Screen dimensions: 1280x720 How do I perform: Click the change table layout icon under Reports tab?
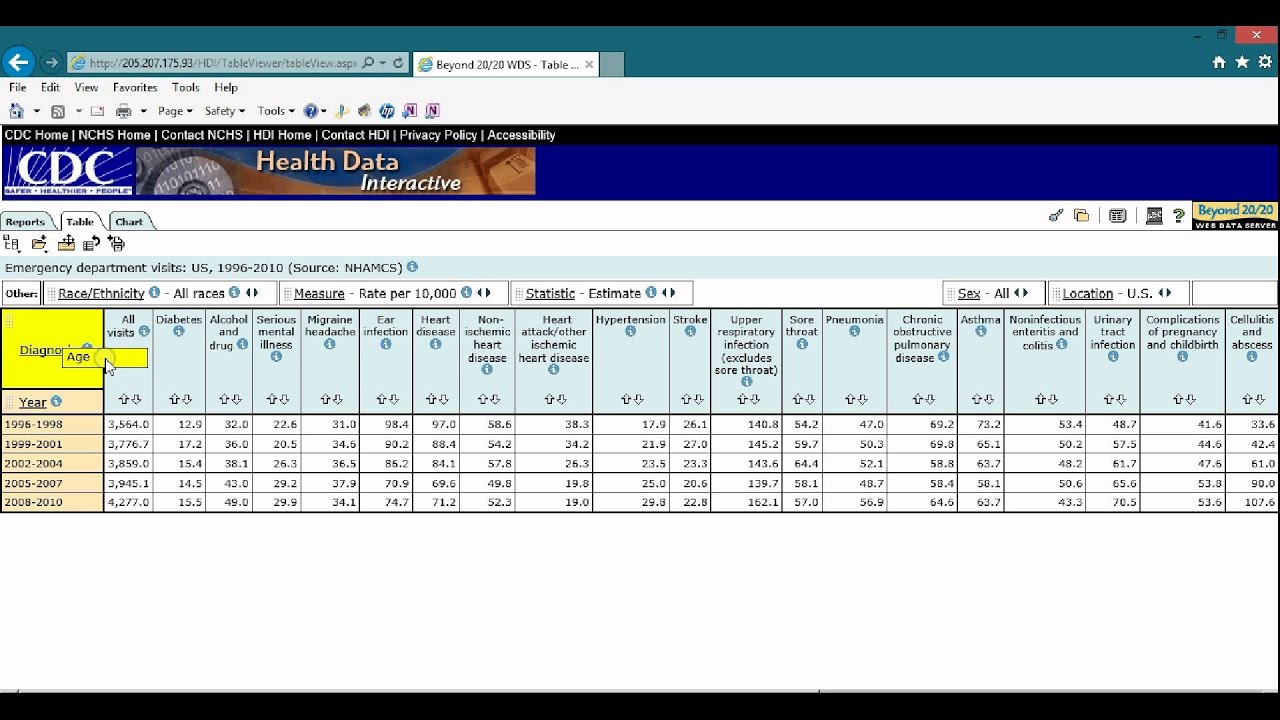12,243
